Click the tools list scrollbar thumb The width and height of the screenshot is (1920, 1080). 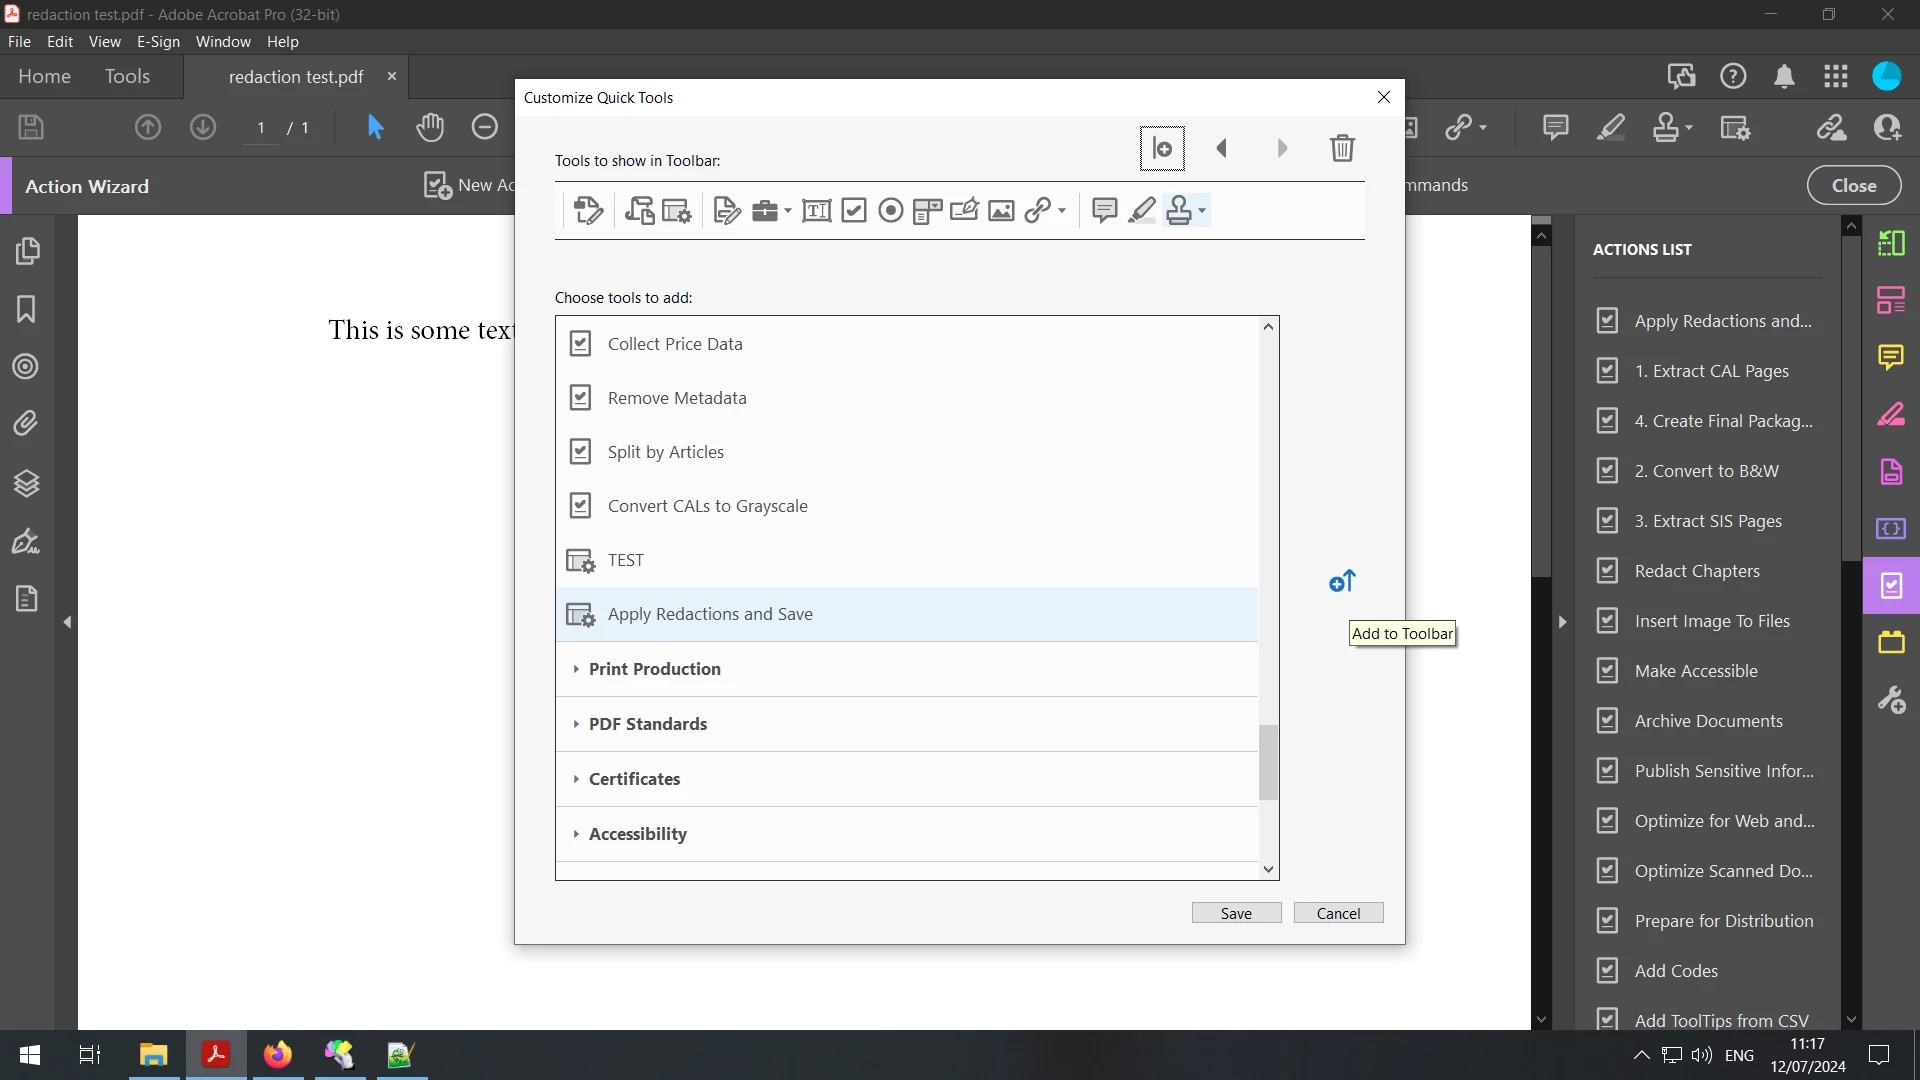click(x=1268, y=762)
